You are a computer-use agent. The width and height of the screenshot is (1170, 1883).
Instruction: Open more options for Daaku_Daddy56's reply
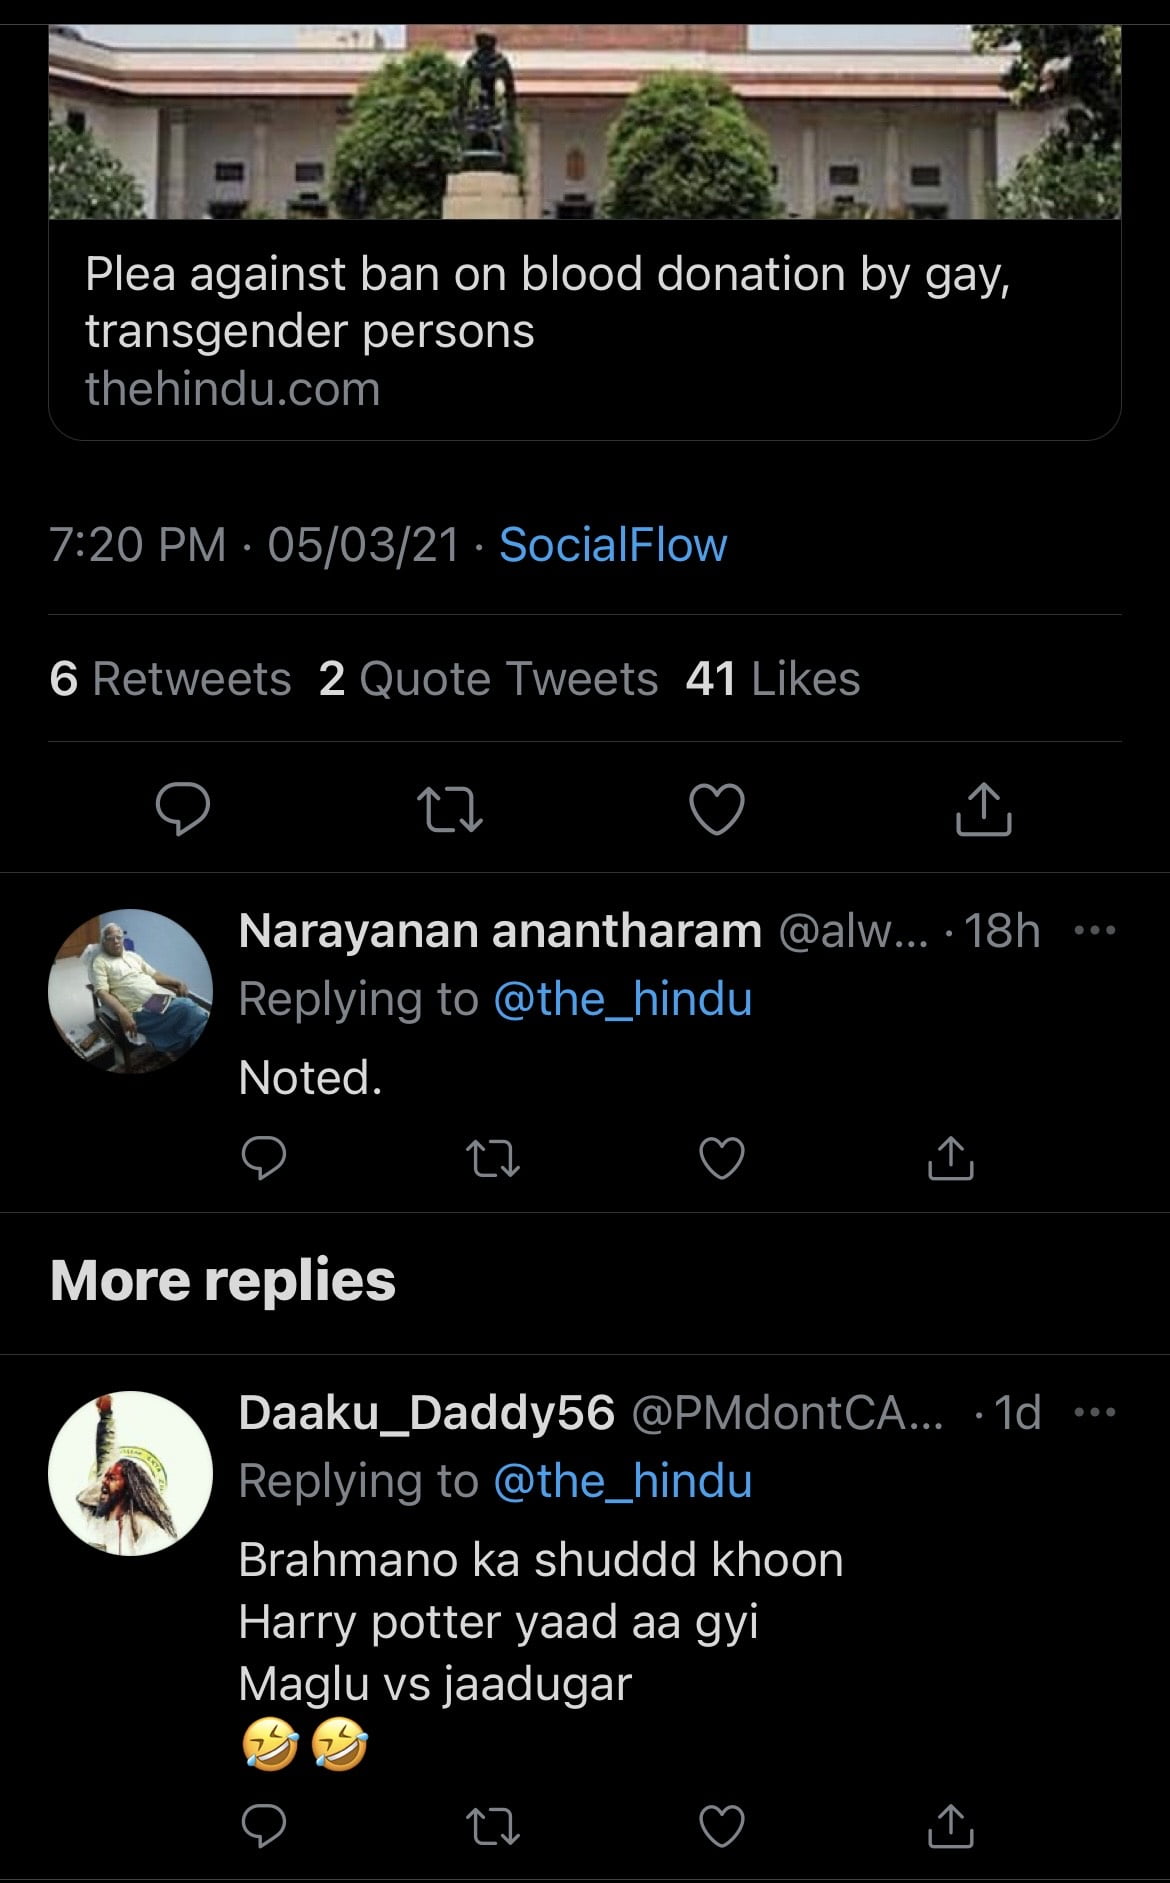1094,1413
